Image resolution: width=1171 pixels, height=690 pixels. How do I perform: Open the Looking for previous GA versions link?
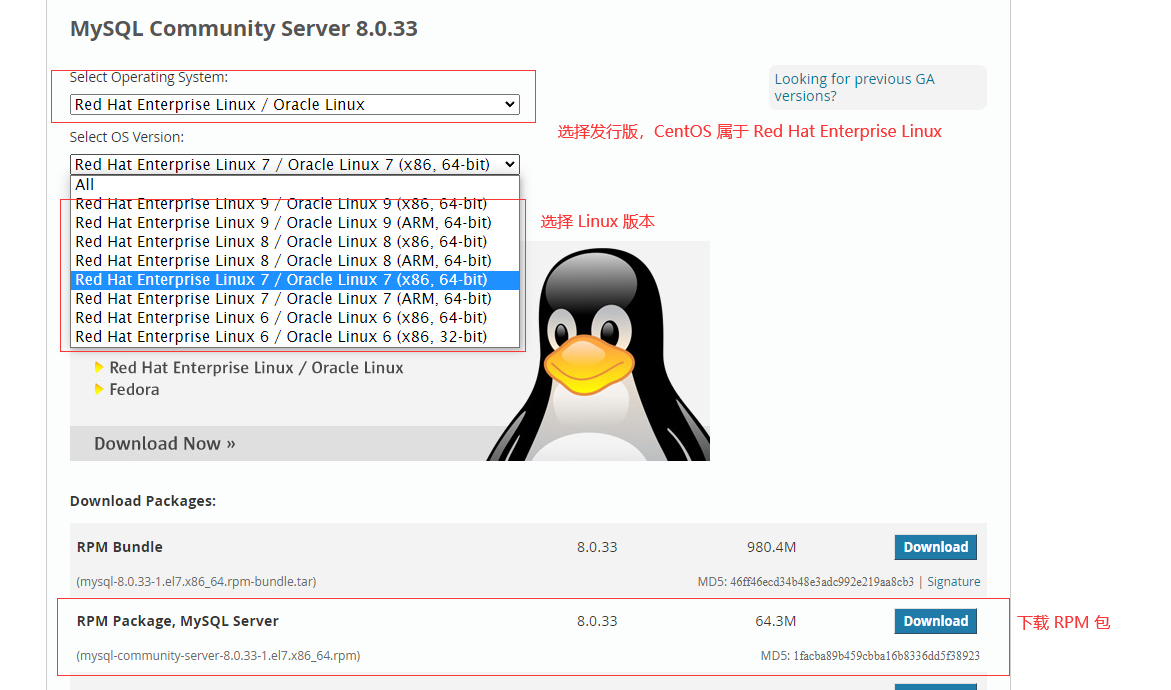(x=854, y=87)
